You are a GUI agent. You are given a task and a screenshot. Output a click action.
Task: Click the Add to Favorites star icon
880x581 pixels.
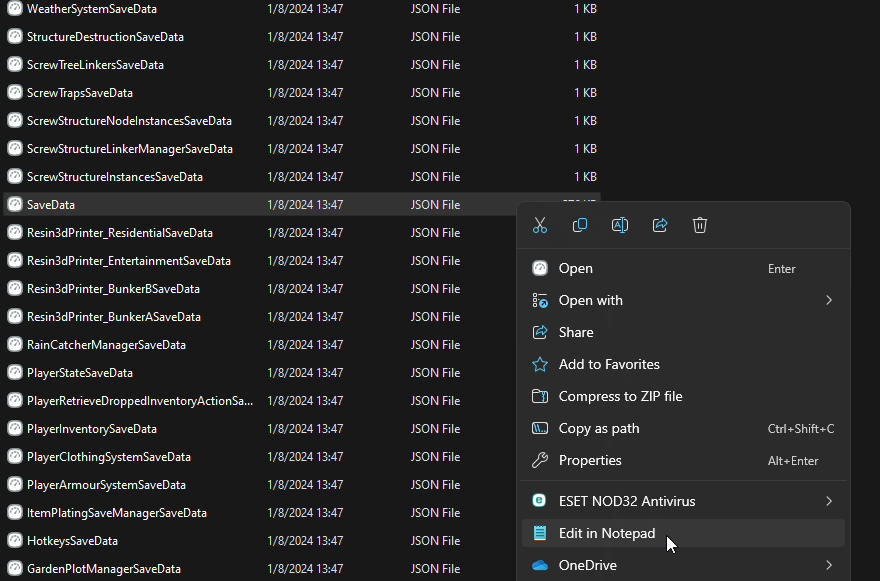(540, 364)
